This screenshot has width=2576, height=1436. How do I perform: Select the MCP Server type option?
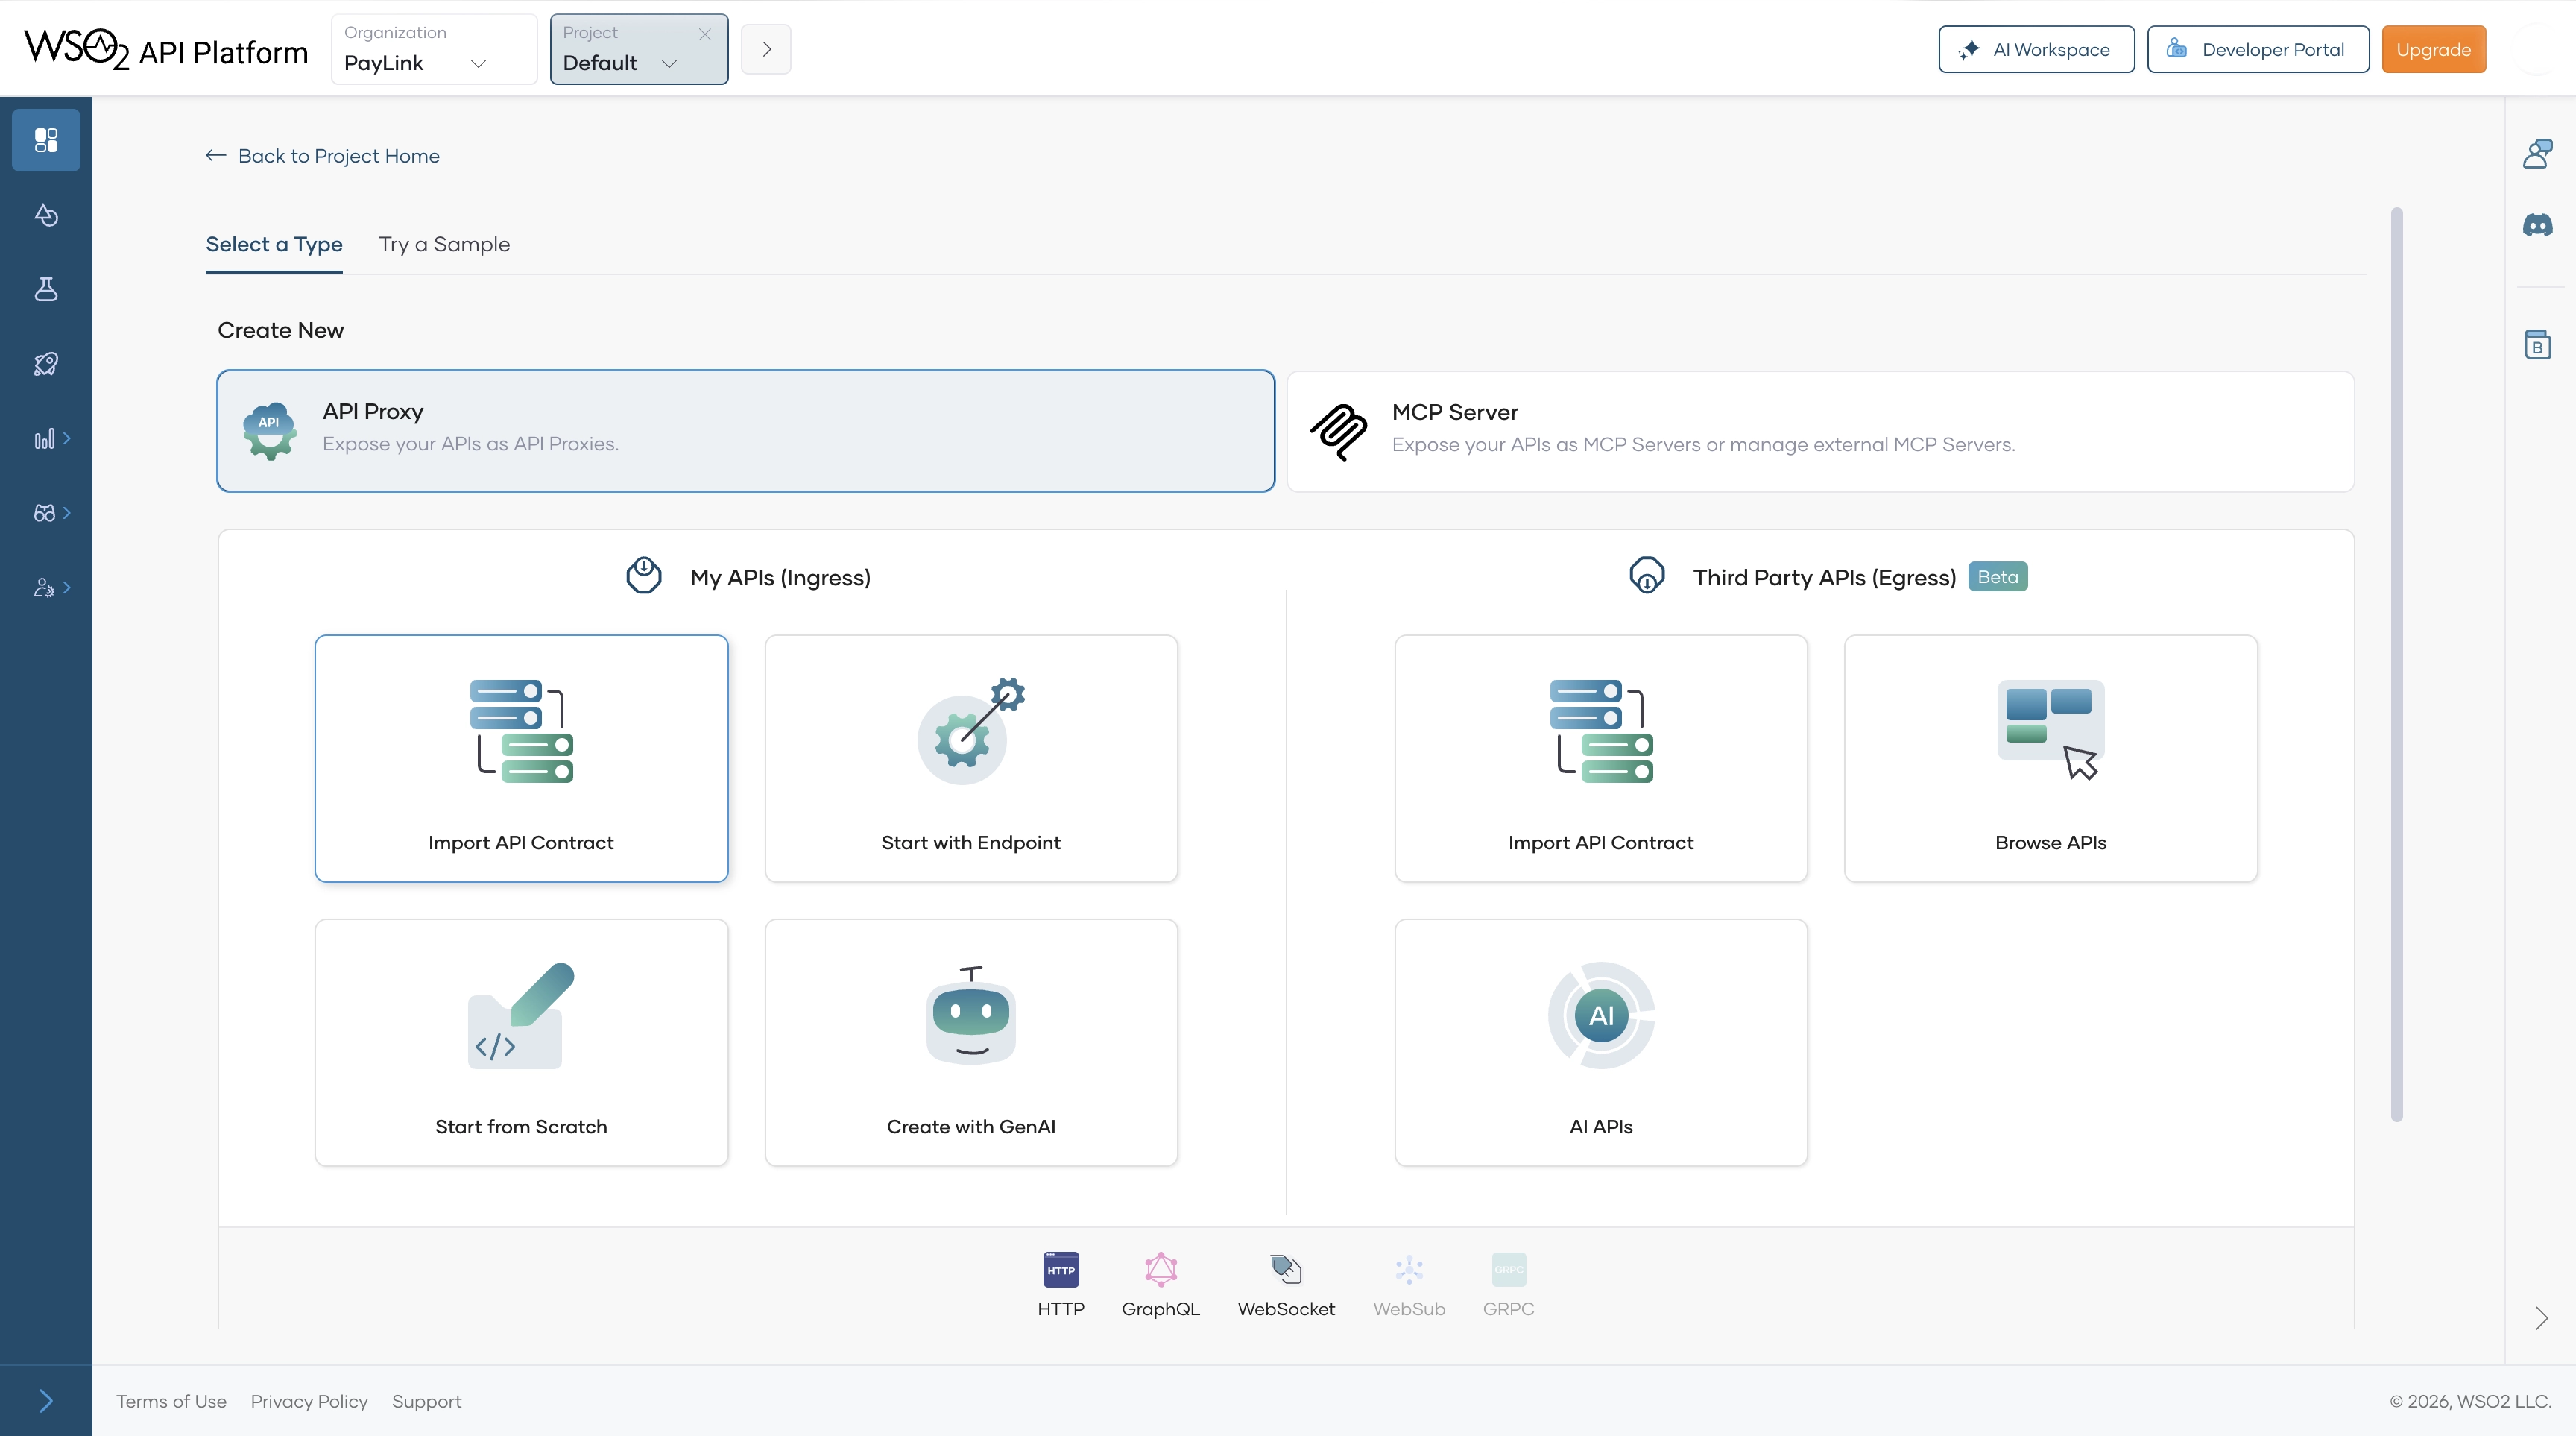click(x=1820, y=431)
